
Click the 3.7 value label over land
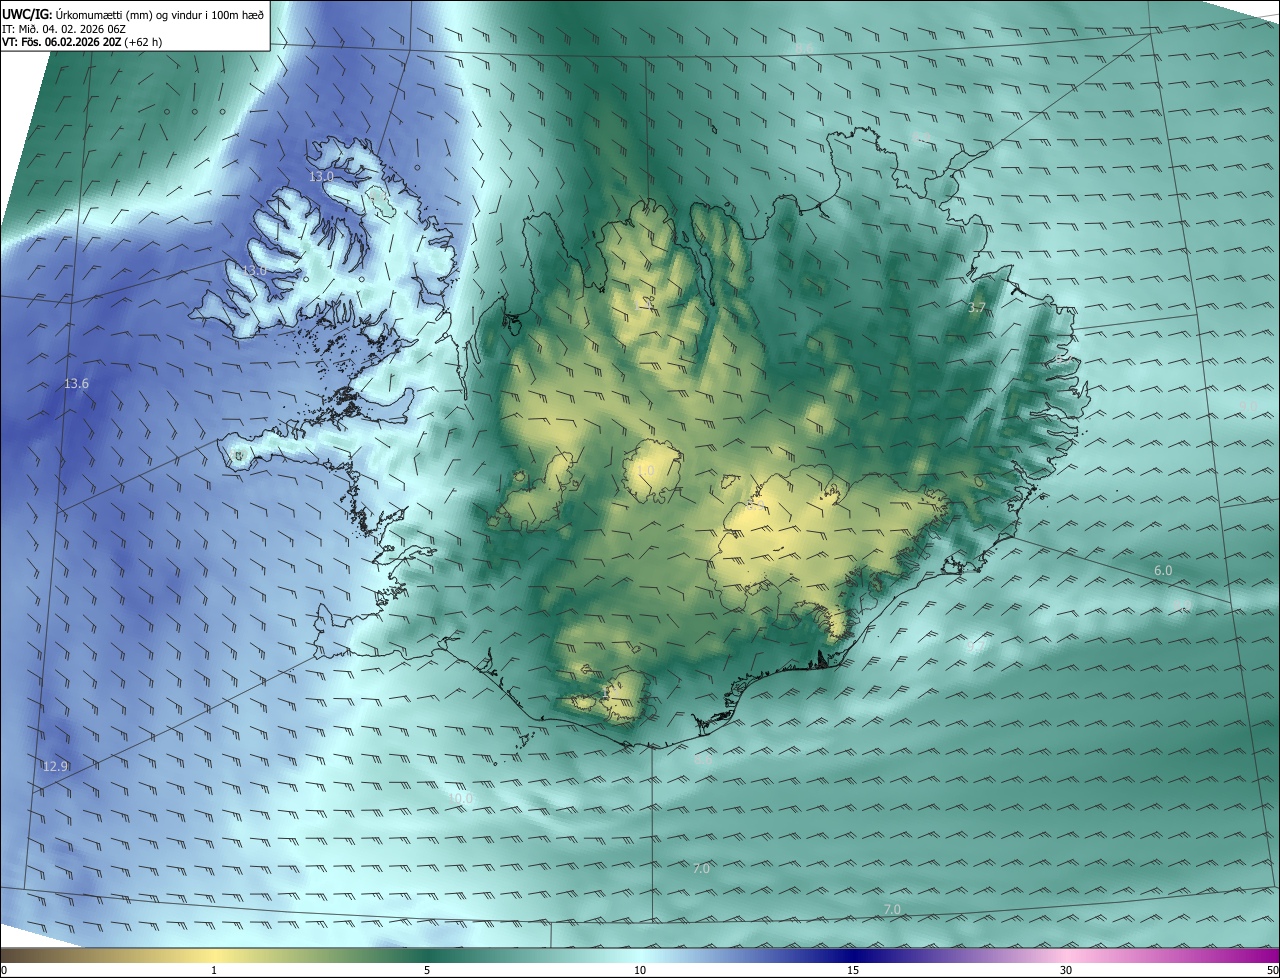[x=977, y=308]
